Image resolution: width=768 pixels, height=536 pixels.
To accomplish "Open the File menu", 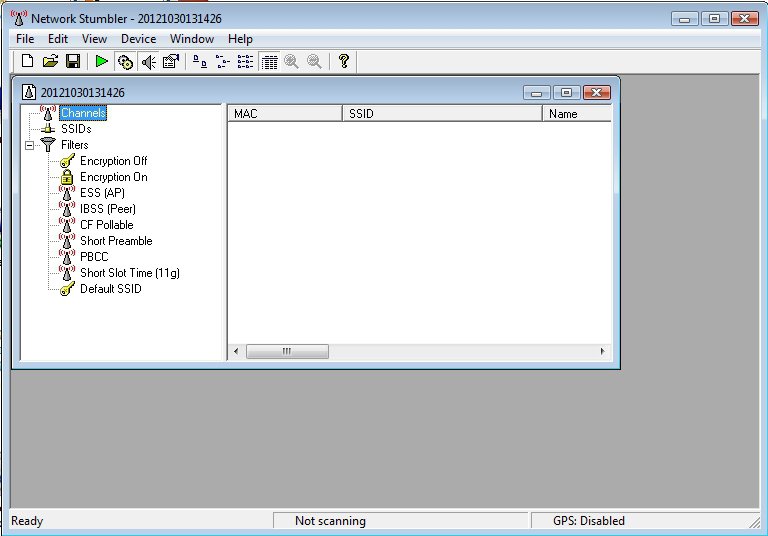I will (x=25, y=39).
